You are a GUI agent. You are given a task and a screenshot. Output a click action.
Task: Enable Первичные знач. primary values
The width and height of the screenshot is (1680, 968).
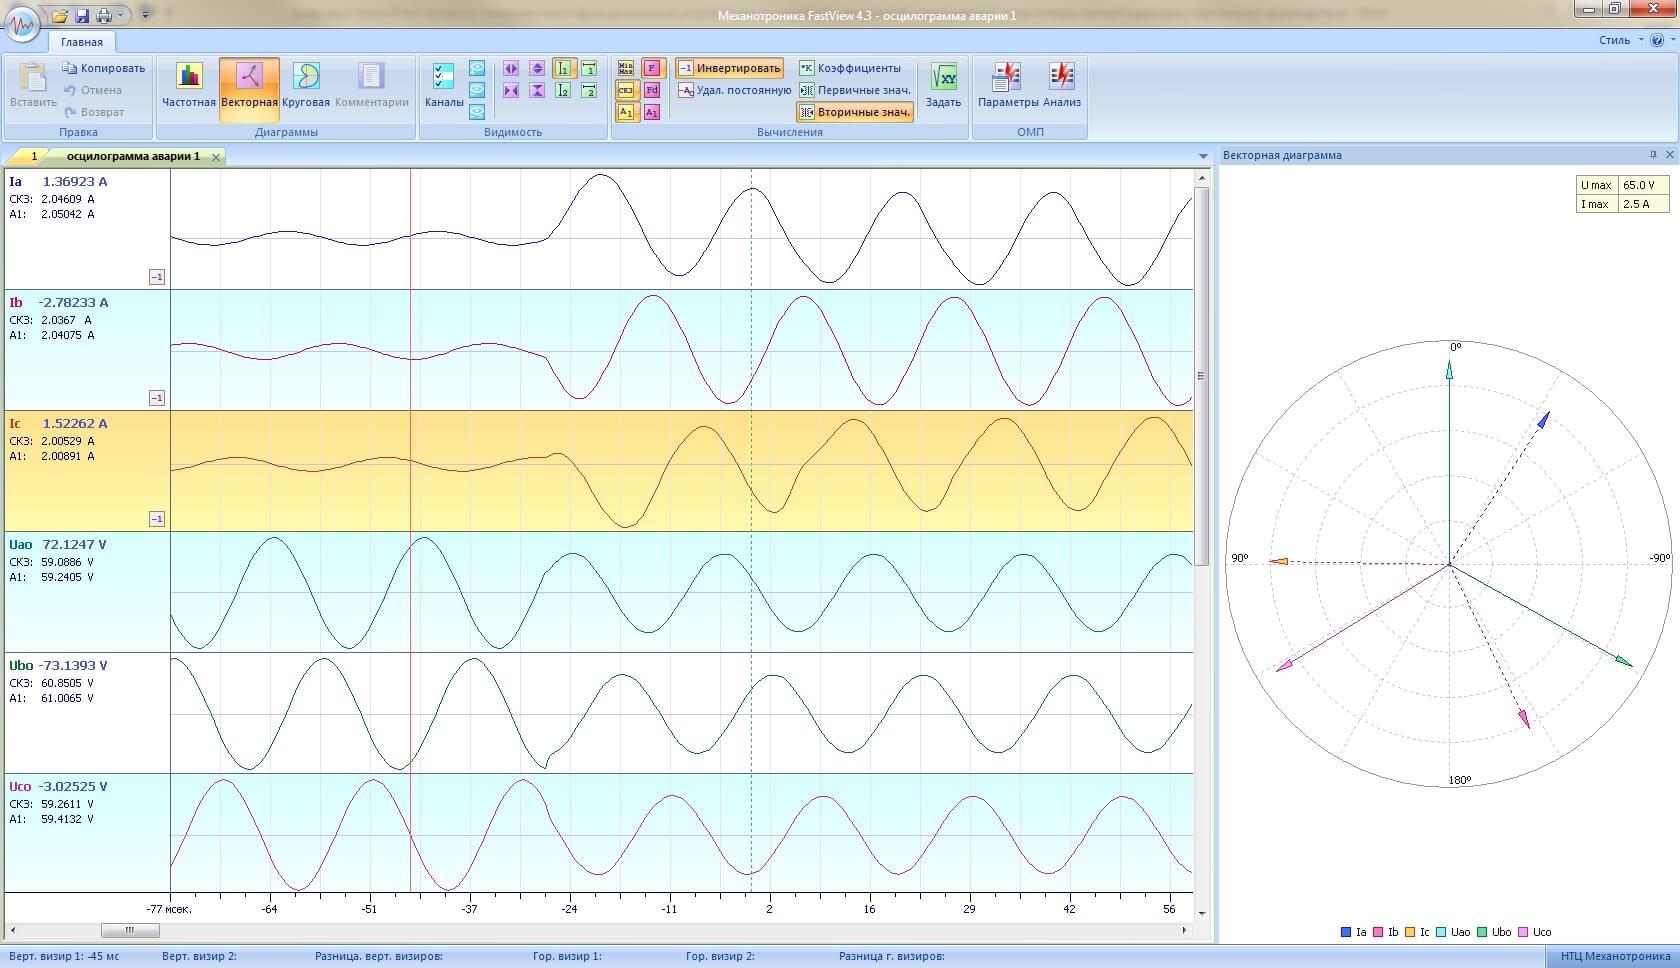point(855,90)
